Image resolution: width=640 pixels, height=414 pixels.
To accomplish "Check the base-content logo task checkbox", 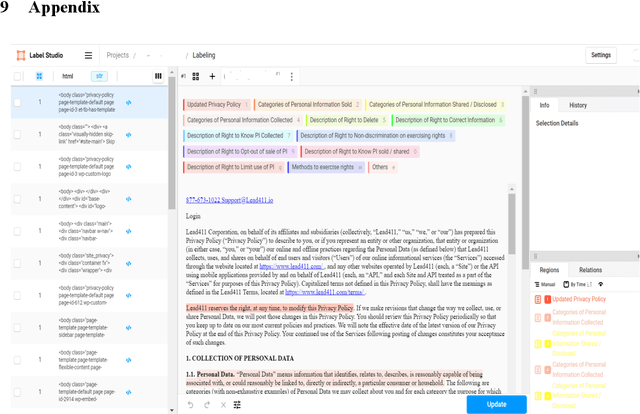I will click(17, 199).
